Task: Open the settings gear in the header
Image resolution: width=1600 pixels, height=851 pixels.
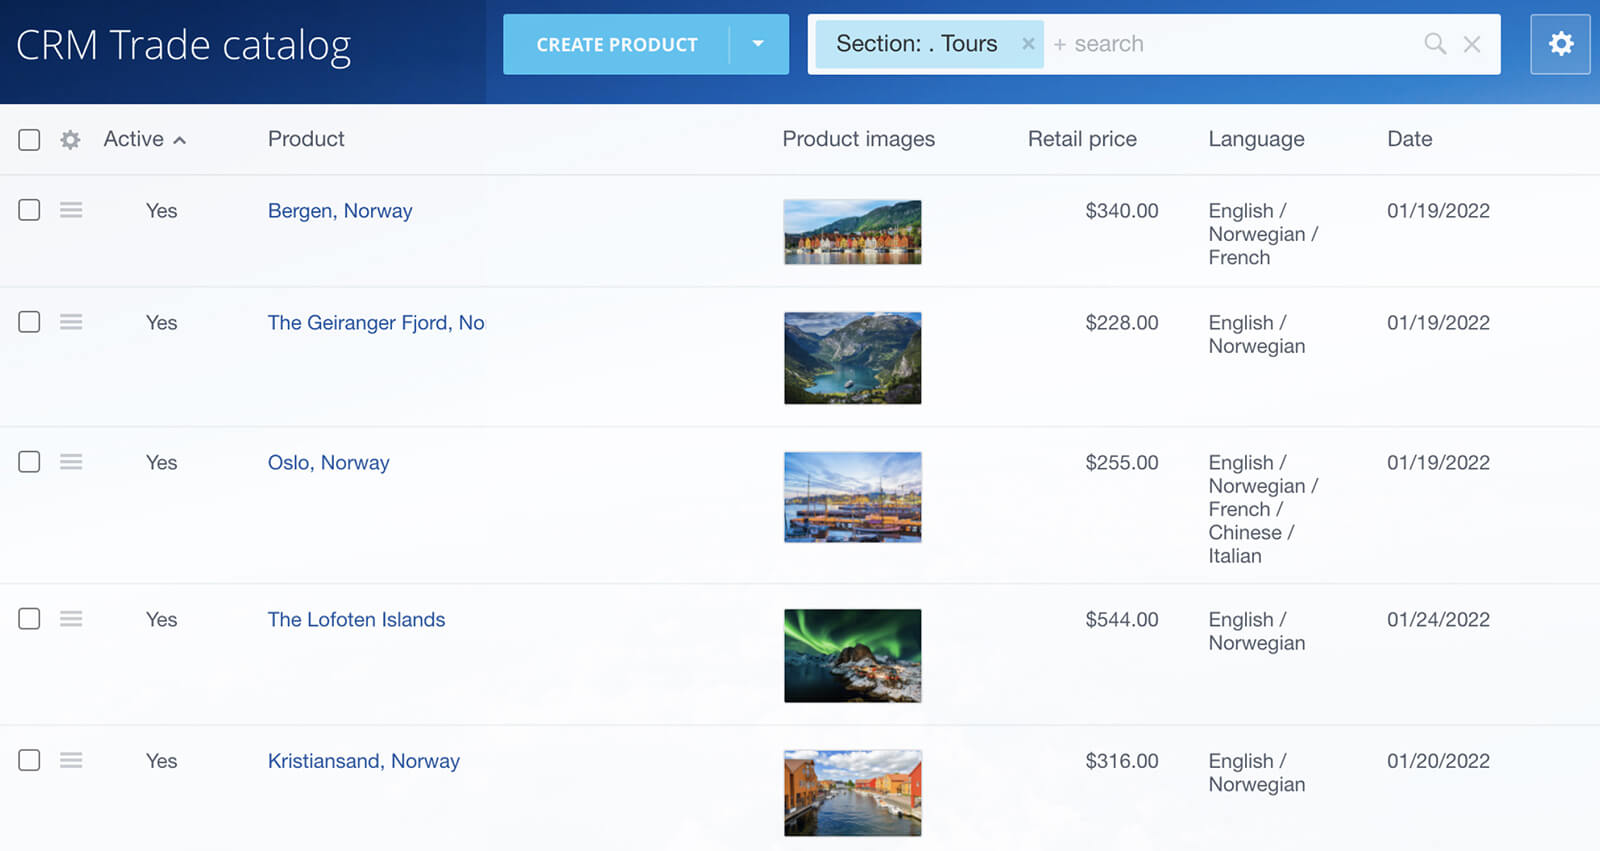Action: (x=1560, y=44)
